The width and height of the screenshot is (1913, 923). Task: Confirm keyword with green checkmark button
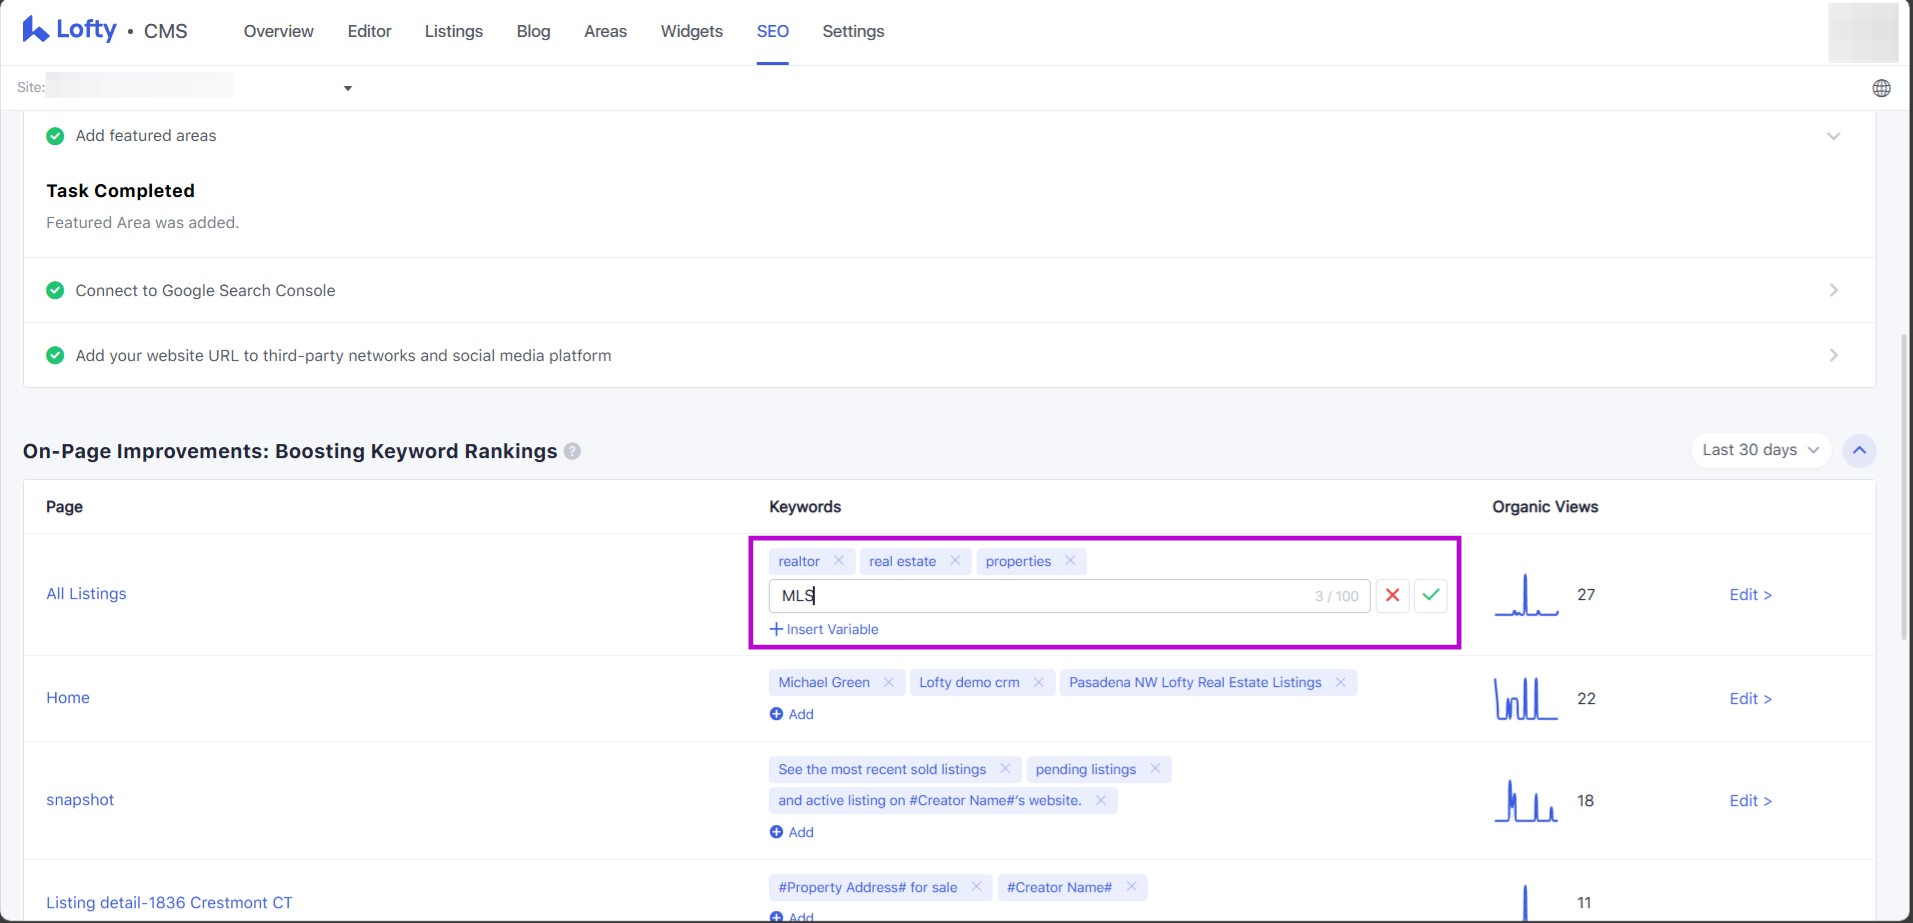click(x=1431, y=595)
